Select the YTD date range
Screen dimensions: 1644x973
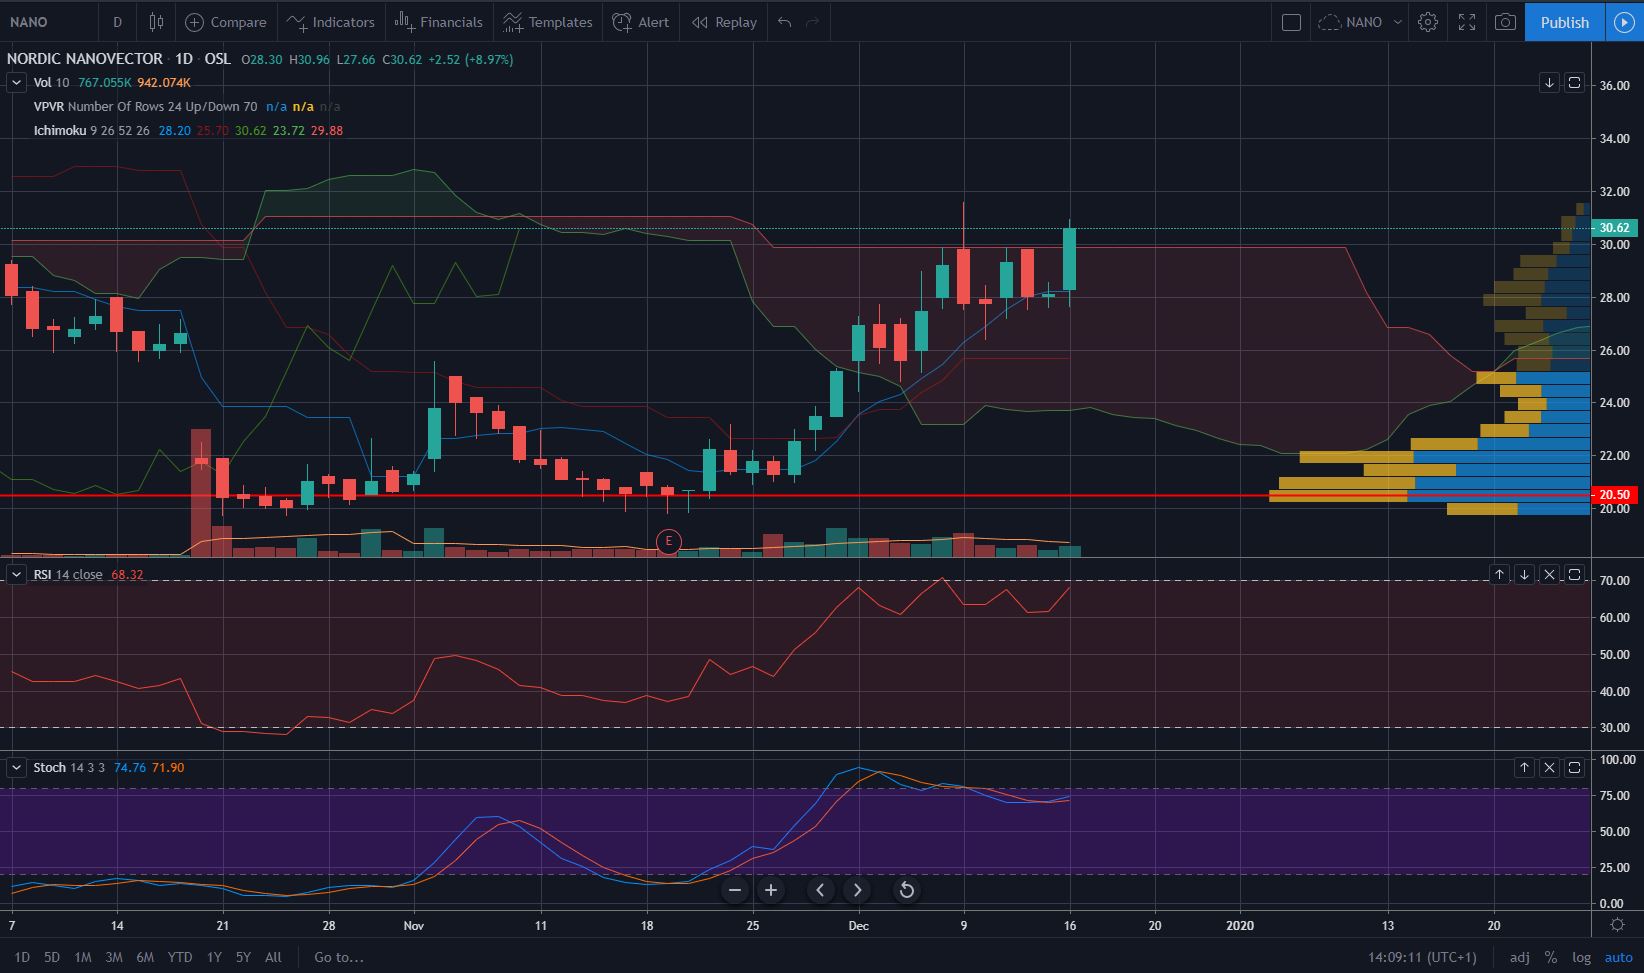click(x=180, y=957)
